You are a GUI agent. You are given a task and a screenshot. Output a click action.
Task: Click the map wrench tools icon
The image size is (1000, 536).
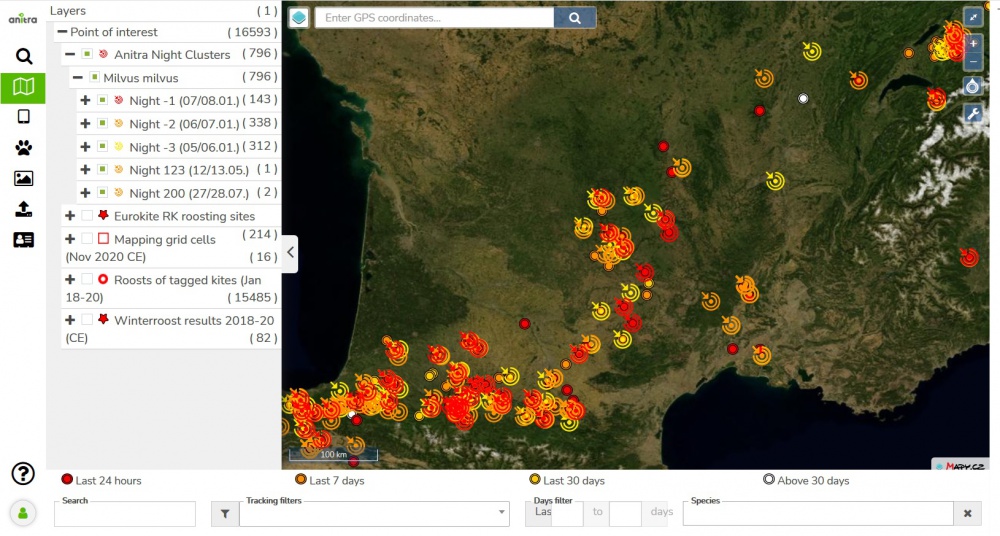point(973,113)
